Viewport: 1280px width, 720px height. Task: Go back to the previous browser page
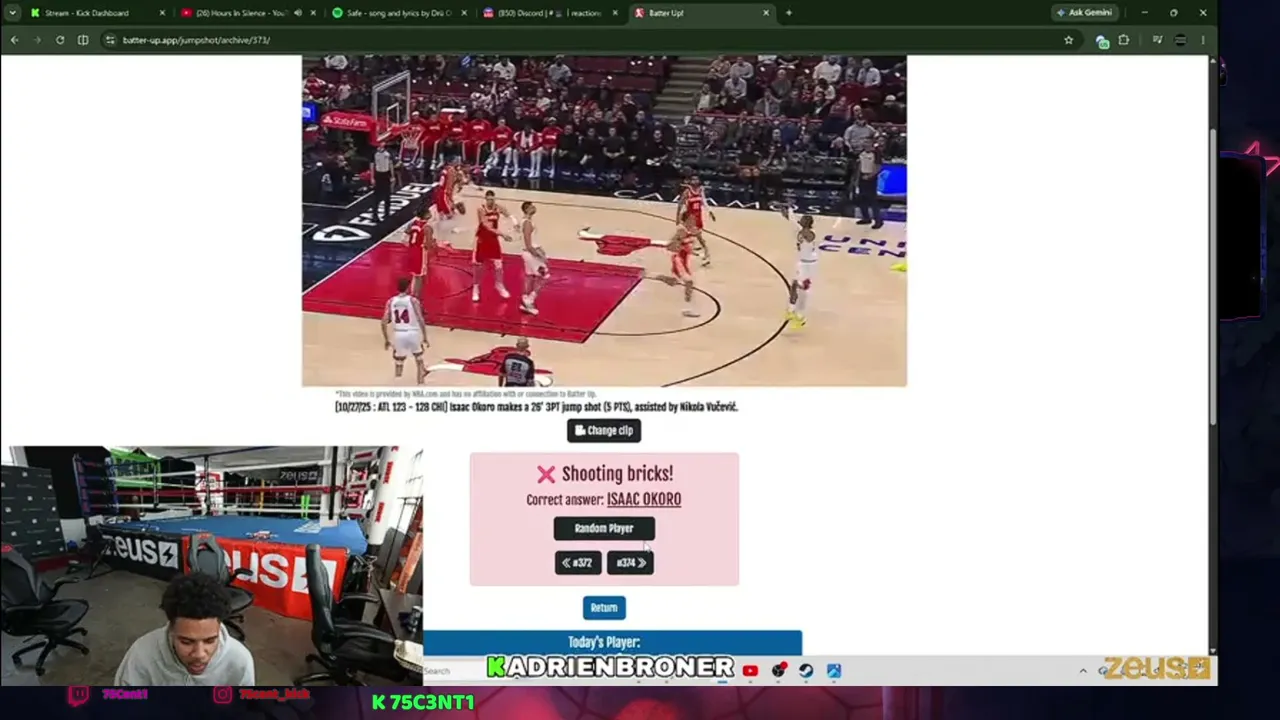(14, 40)
